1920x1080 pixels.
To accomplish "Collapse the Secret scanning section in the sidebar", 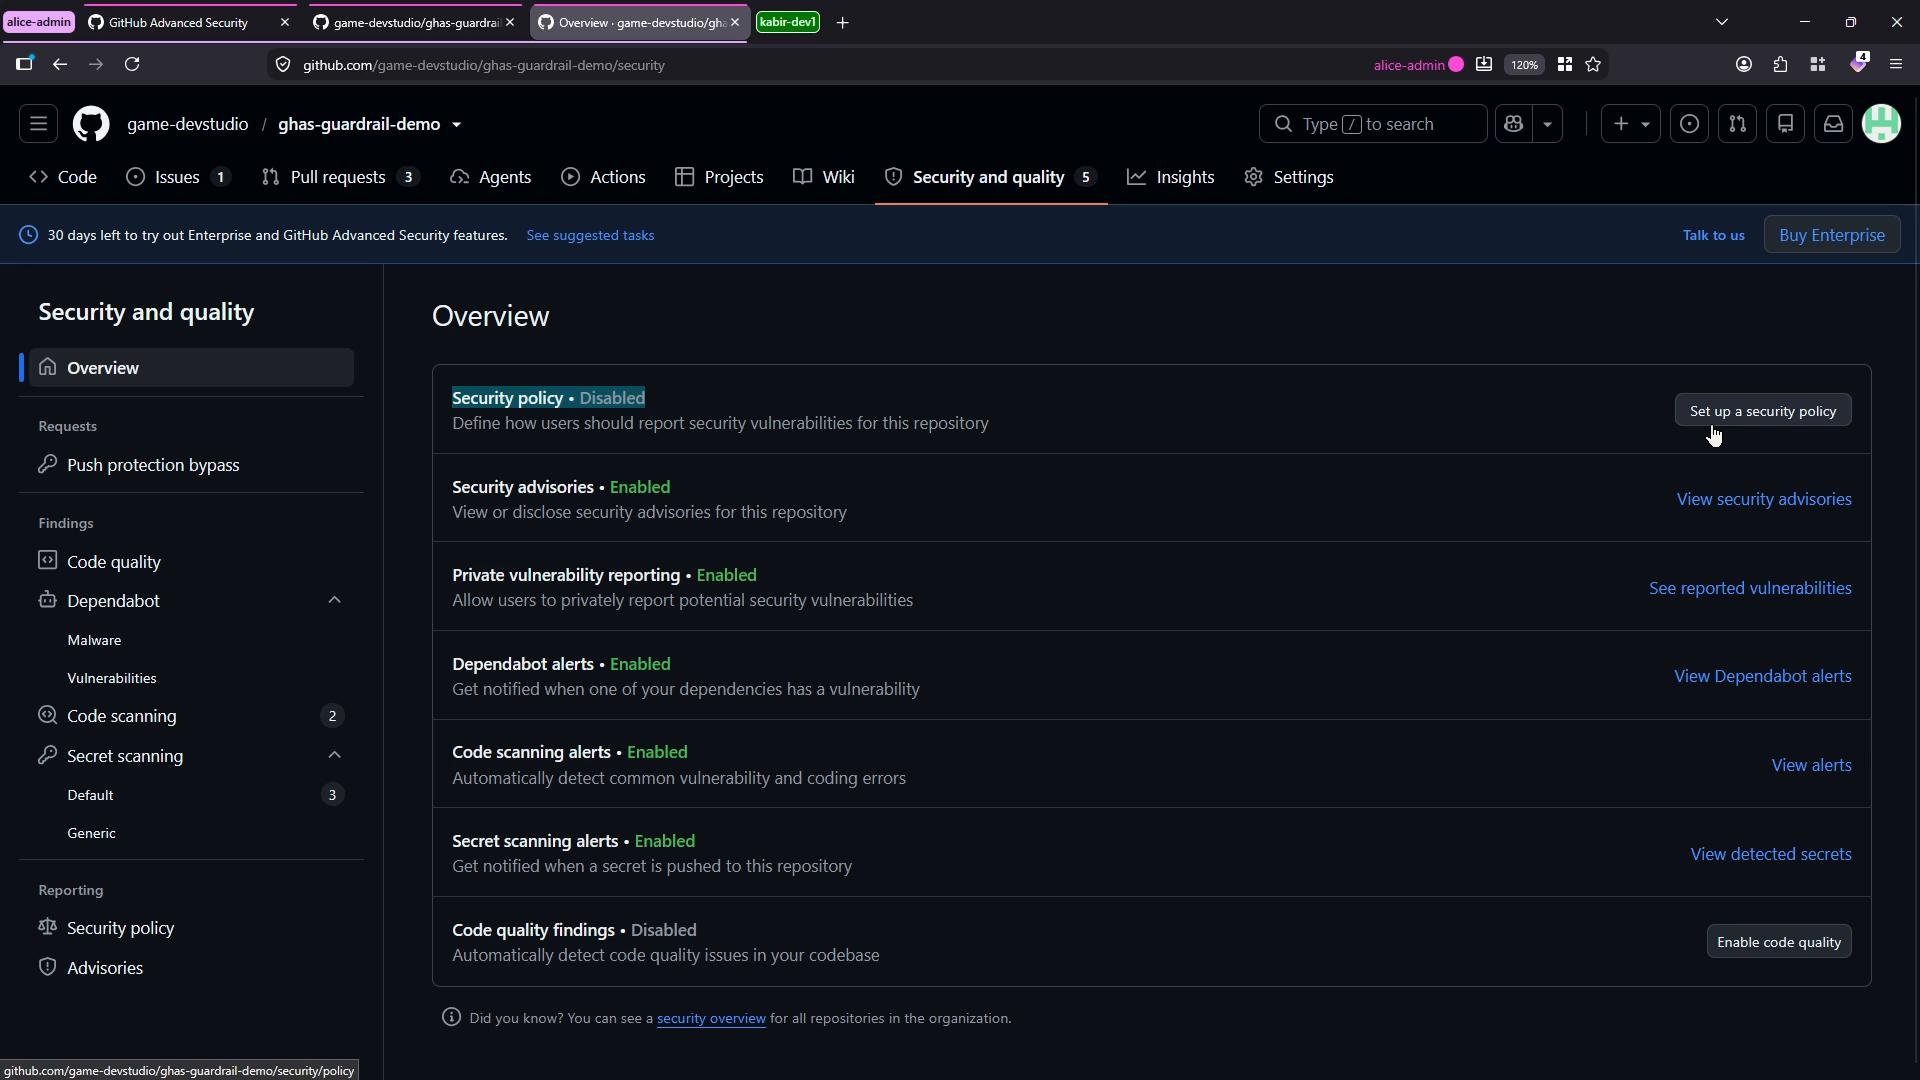I will 335,755.
